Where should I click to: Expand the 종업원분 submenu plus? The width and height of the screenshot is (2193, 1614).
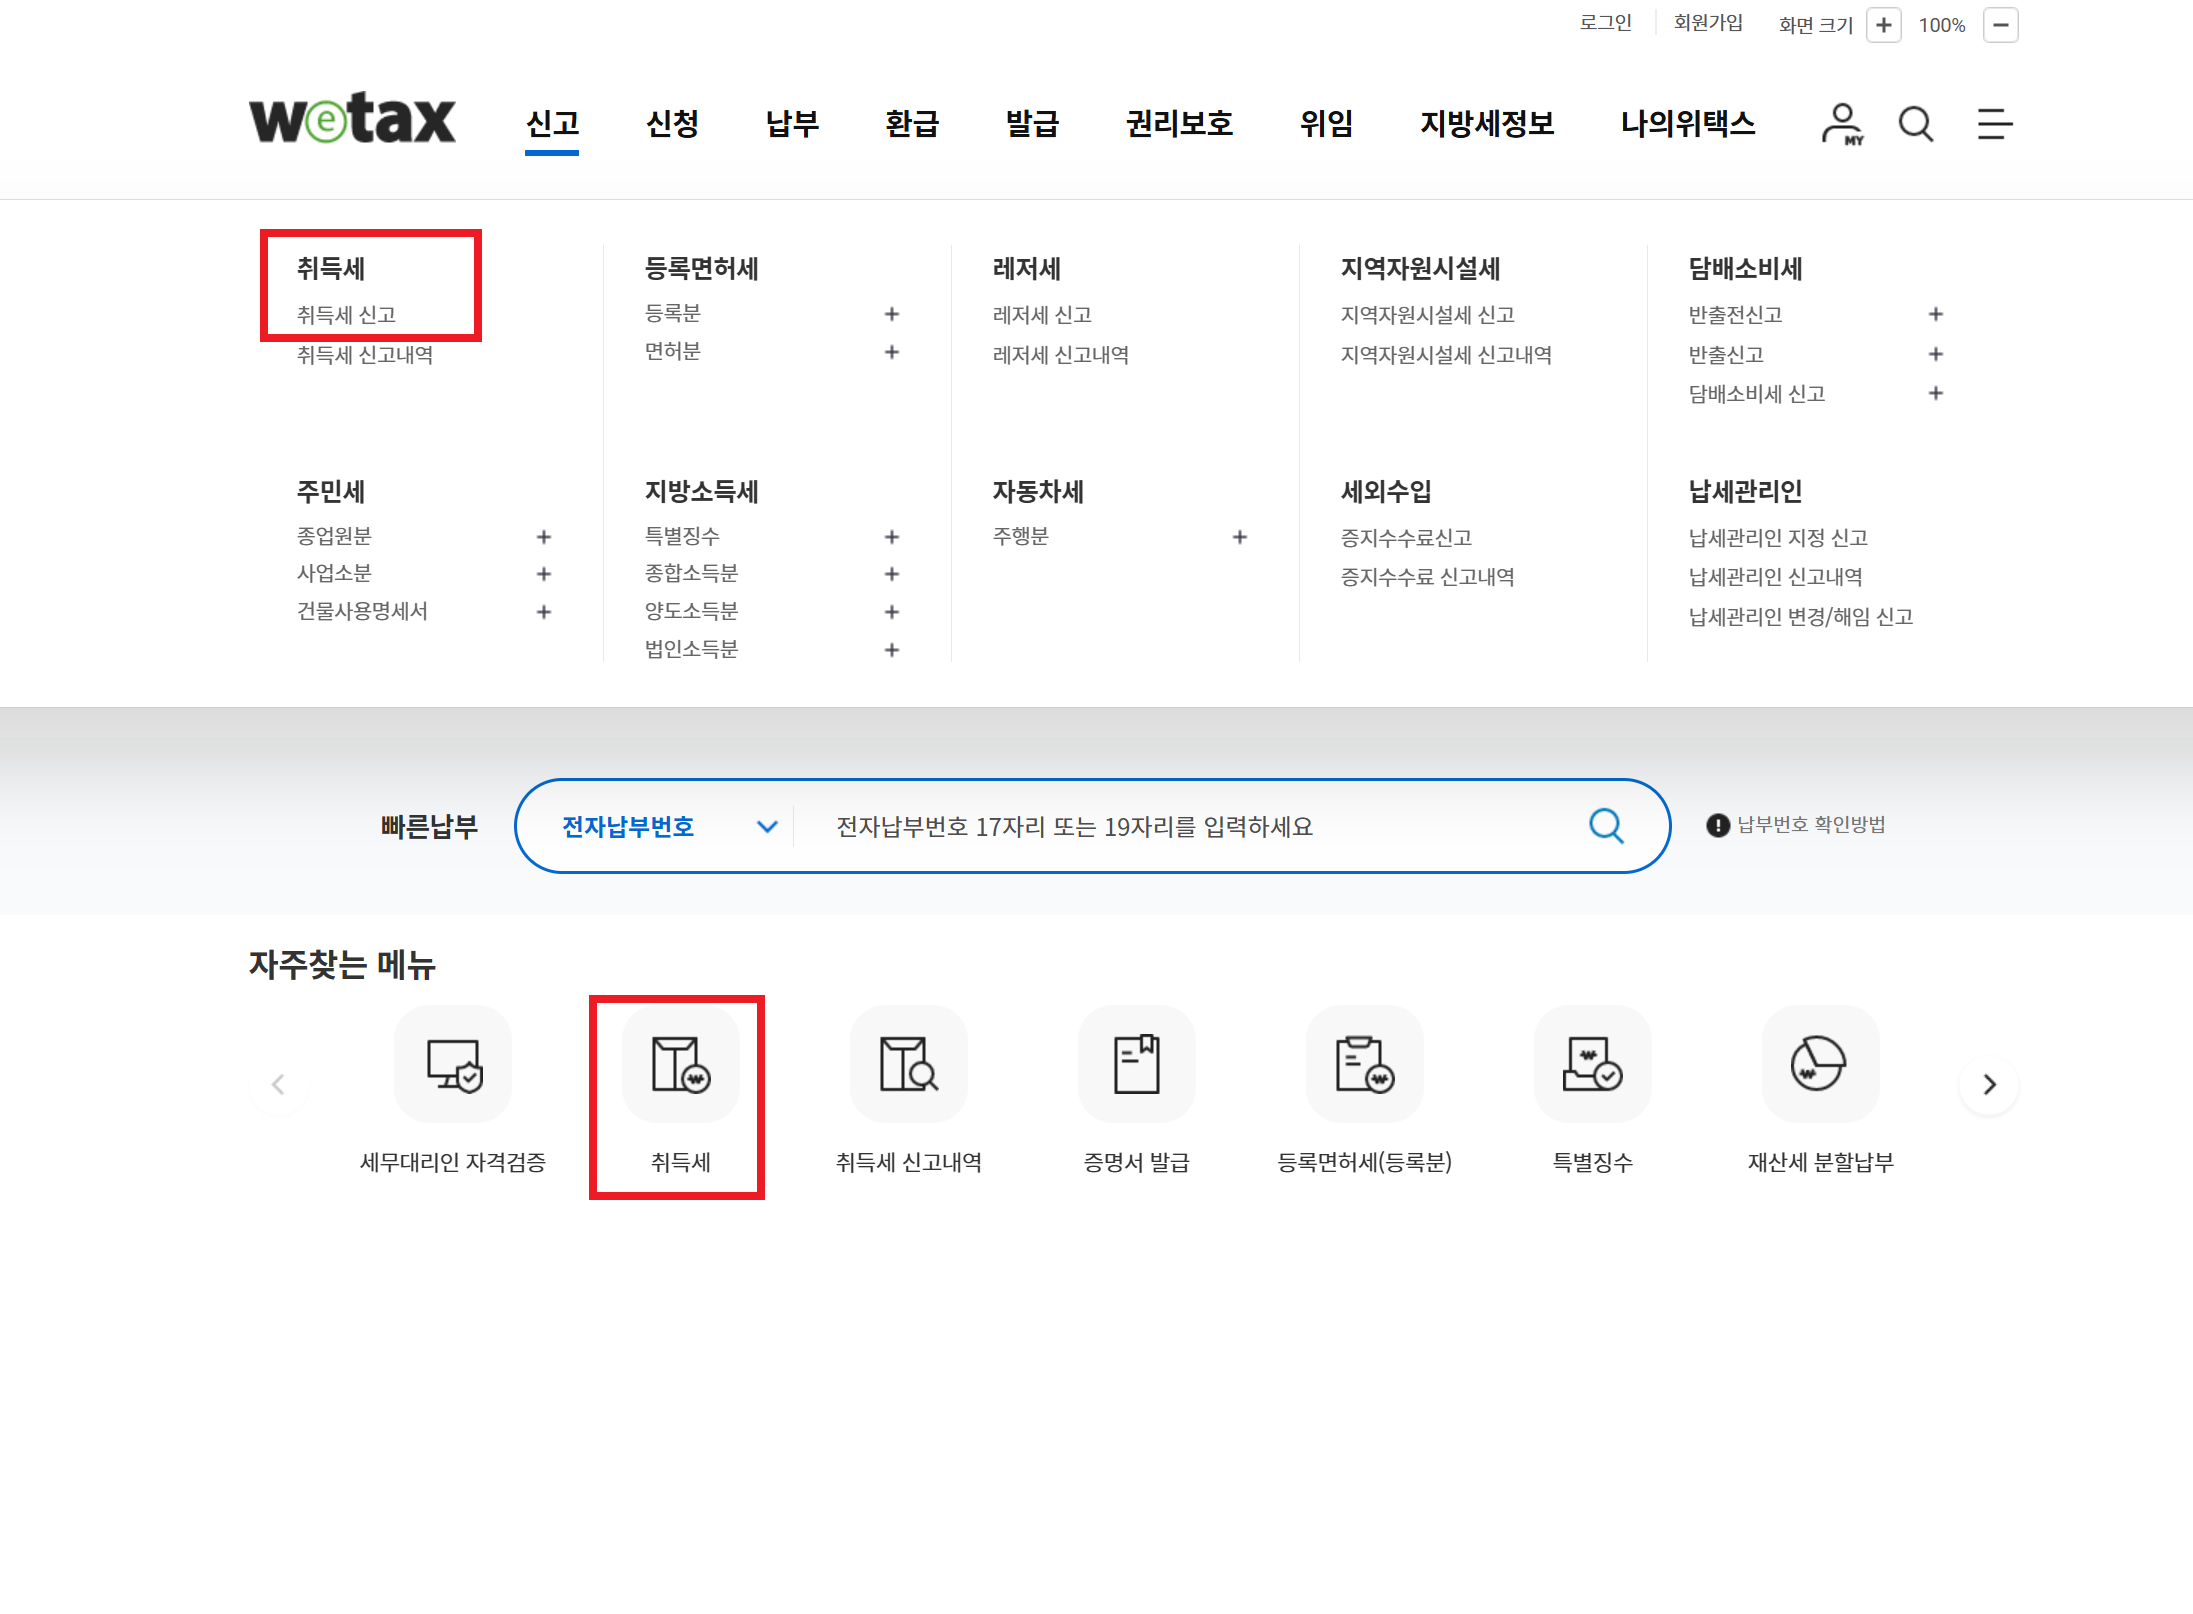point(544,537)
